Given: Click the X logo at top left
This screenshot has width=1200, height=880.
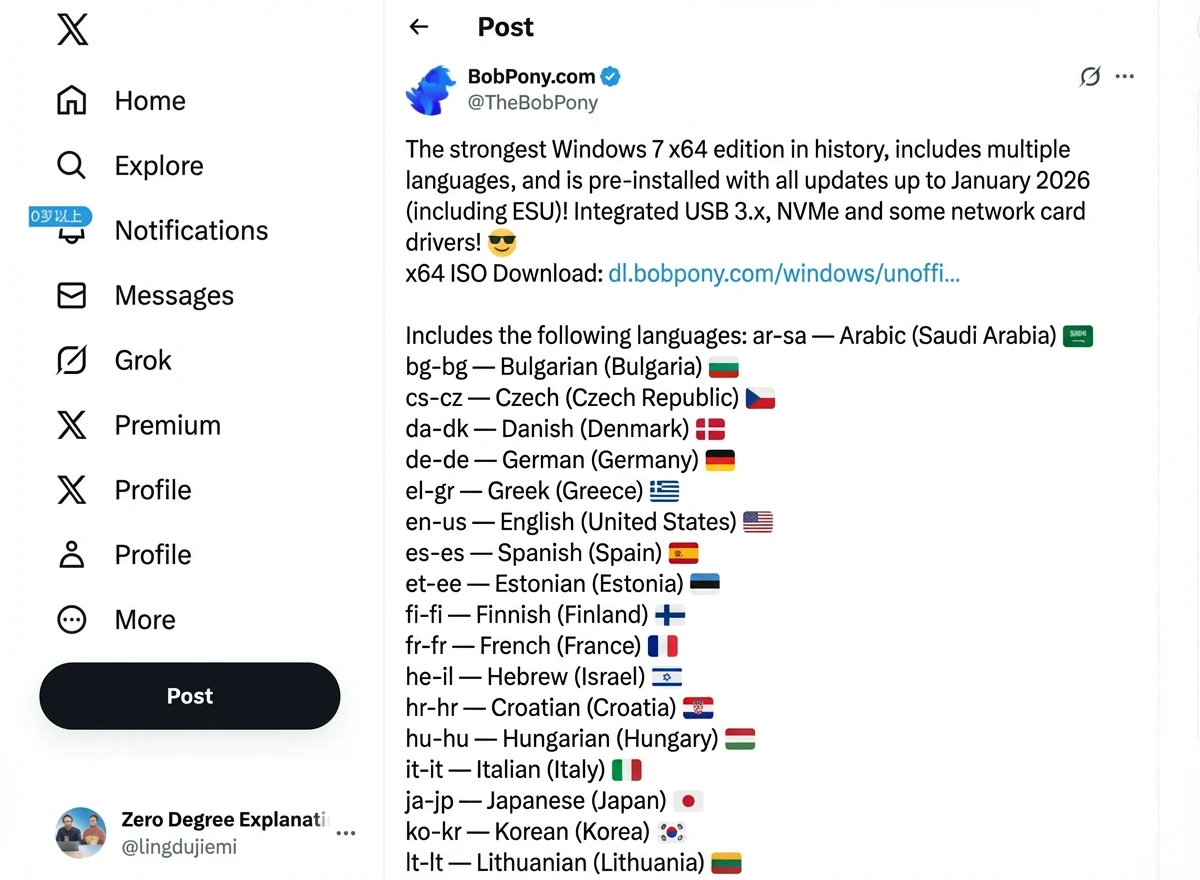Looking at the screenshot, I should coord(72,29).
